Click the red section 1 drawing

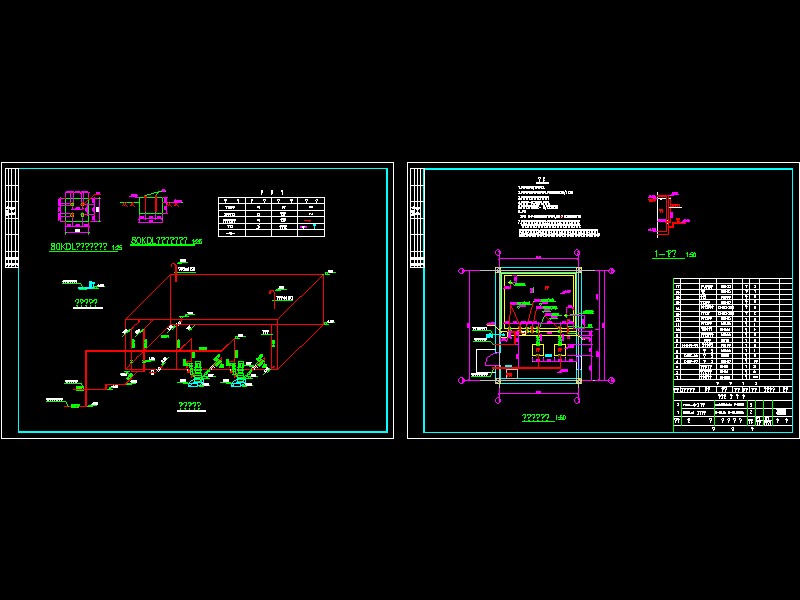click(x=668, y=214)
